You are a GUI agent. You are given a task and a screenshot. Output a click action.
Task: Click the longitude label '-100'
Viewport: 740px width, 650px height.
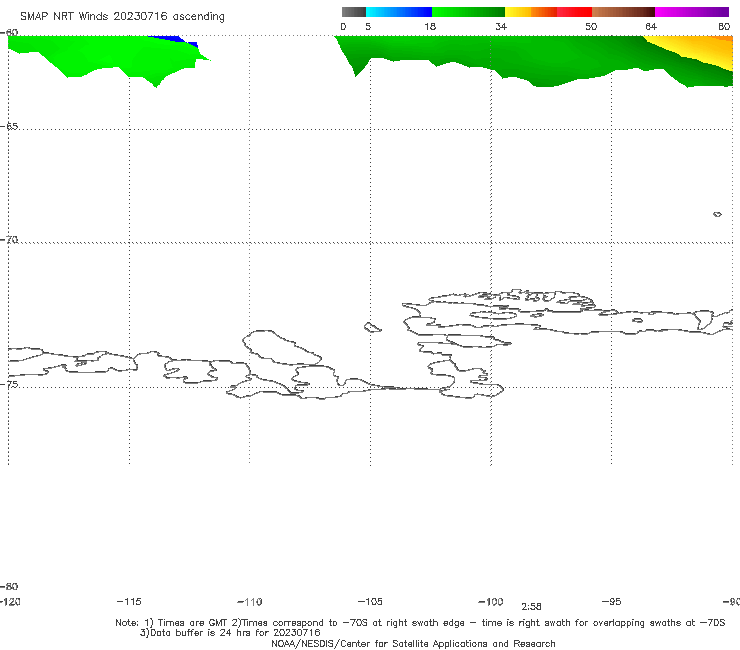(491, 601)
